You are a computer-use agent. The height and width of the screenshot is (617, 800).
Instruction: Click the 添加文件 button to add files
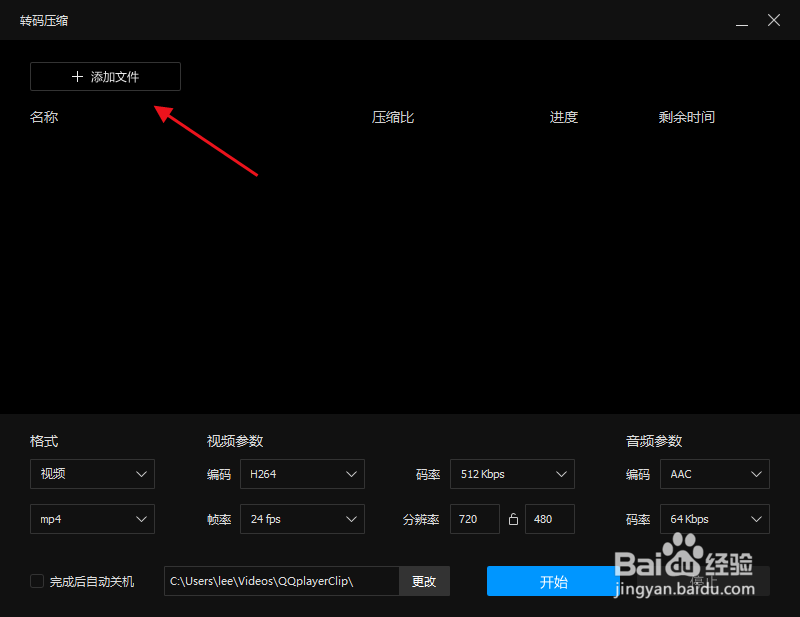point(105,76)
